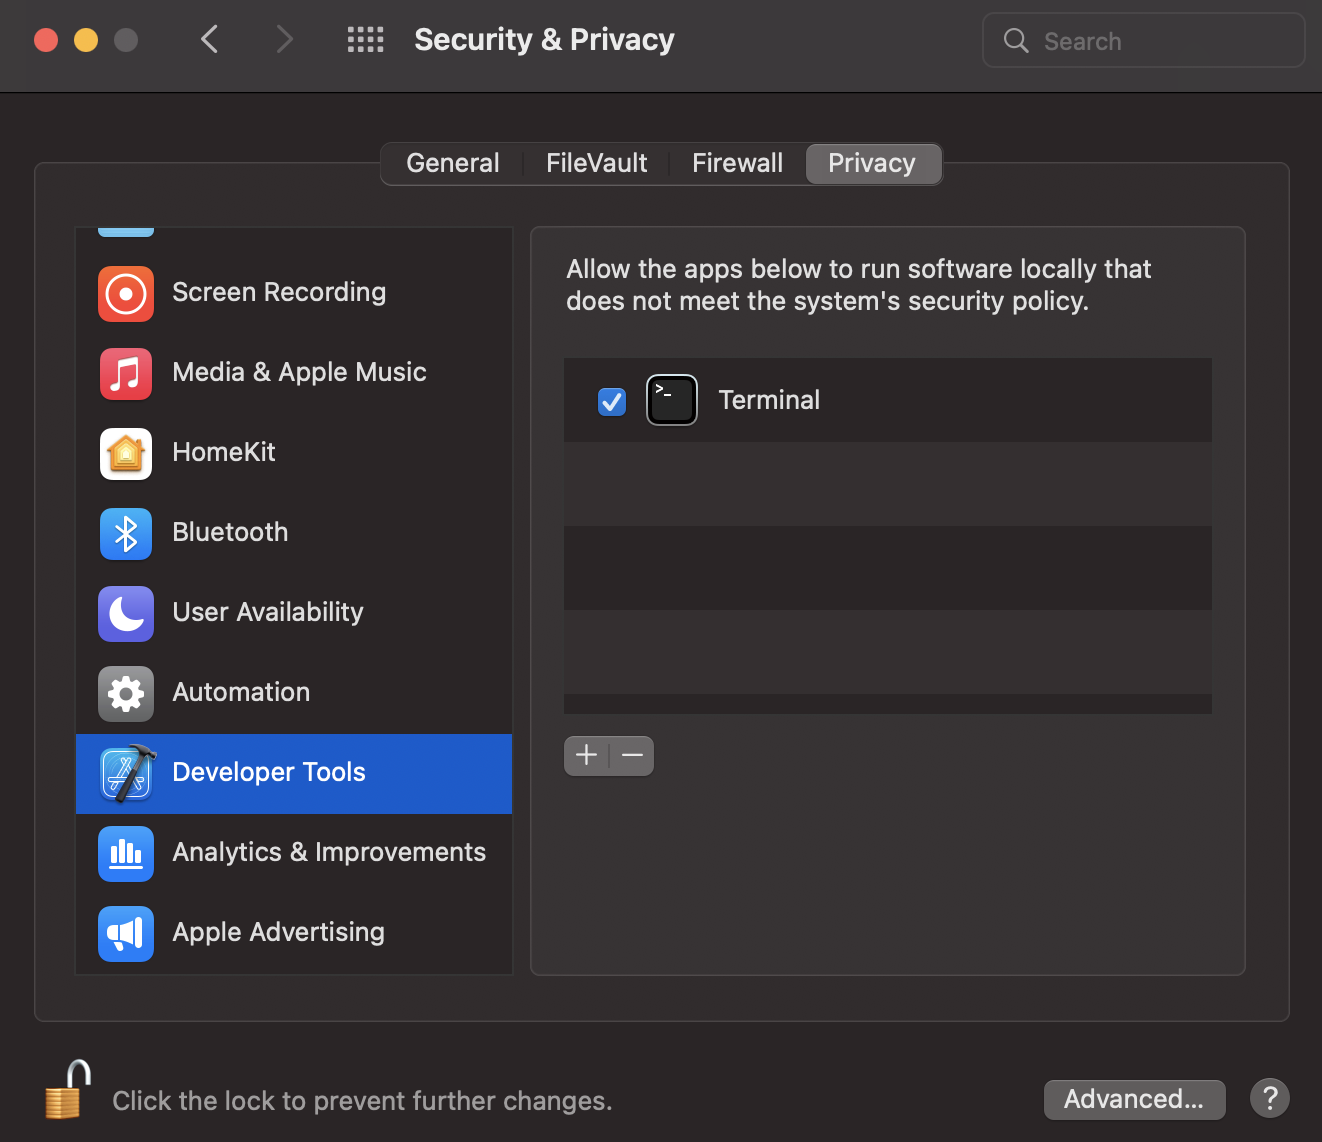Click the HomeKit house icon
This screenshot has width=1322, height=1142.
pos(126,454)
